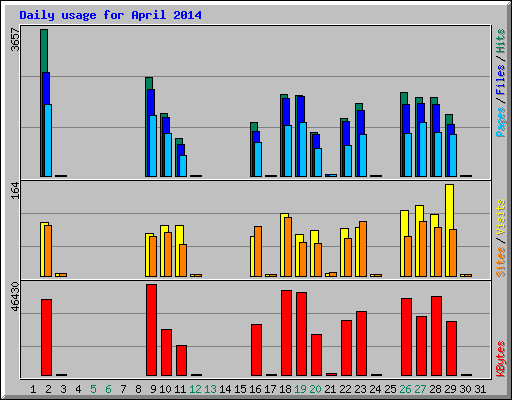Click the 164 visits axis value
Image resolution: width=512 pixels, height=400 pixels.
16,191
